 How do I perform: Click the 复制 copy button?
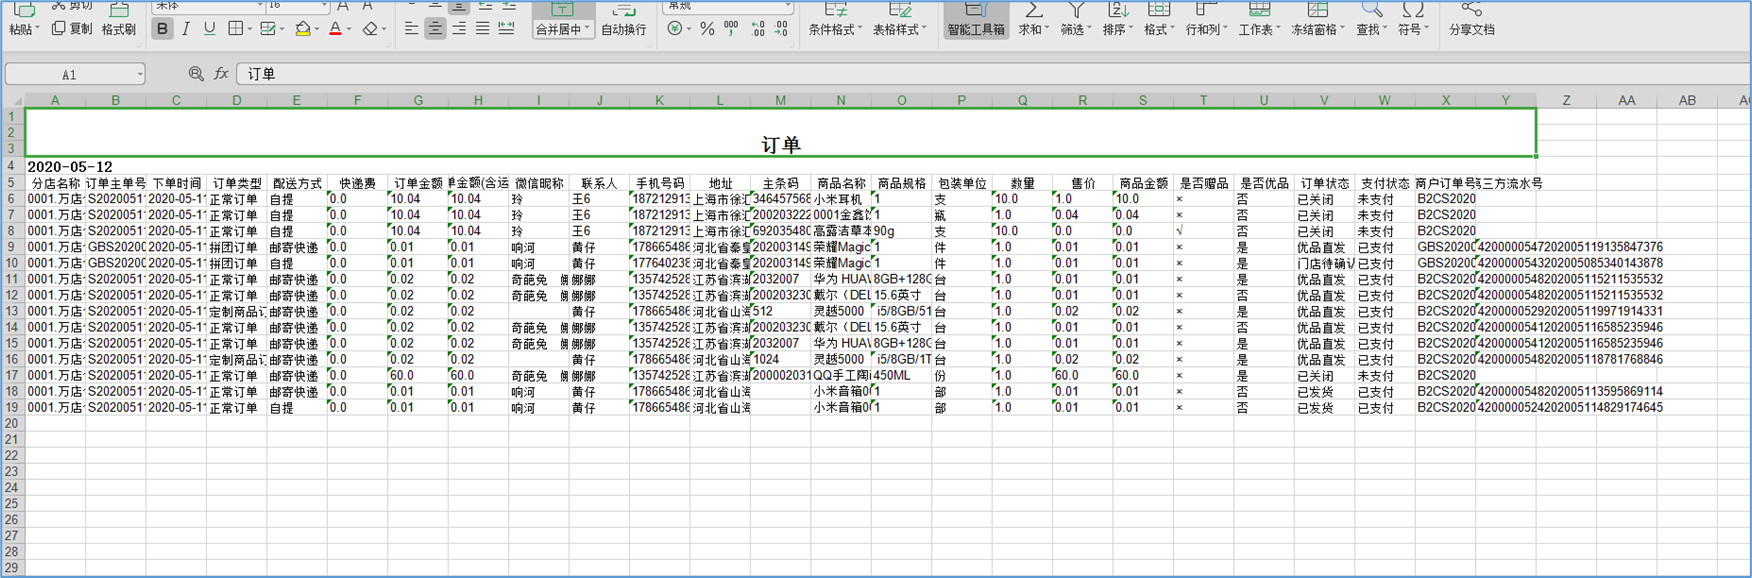[x=72, y=29]
